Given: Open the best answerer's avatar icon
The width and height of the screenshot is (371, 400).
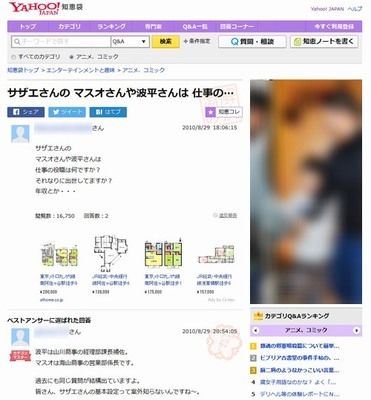Looking at the screenshot, I should pos(20,337).
